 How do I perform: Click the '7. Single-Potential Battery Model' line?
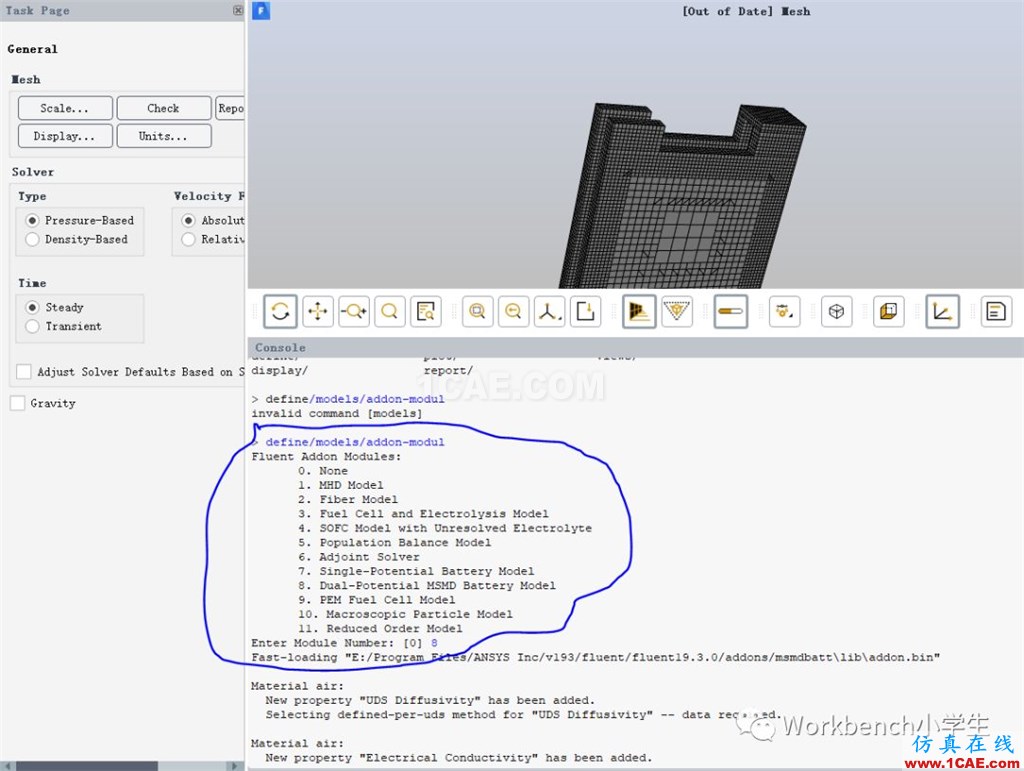pos(416,571)
